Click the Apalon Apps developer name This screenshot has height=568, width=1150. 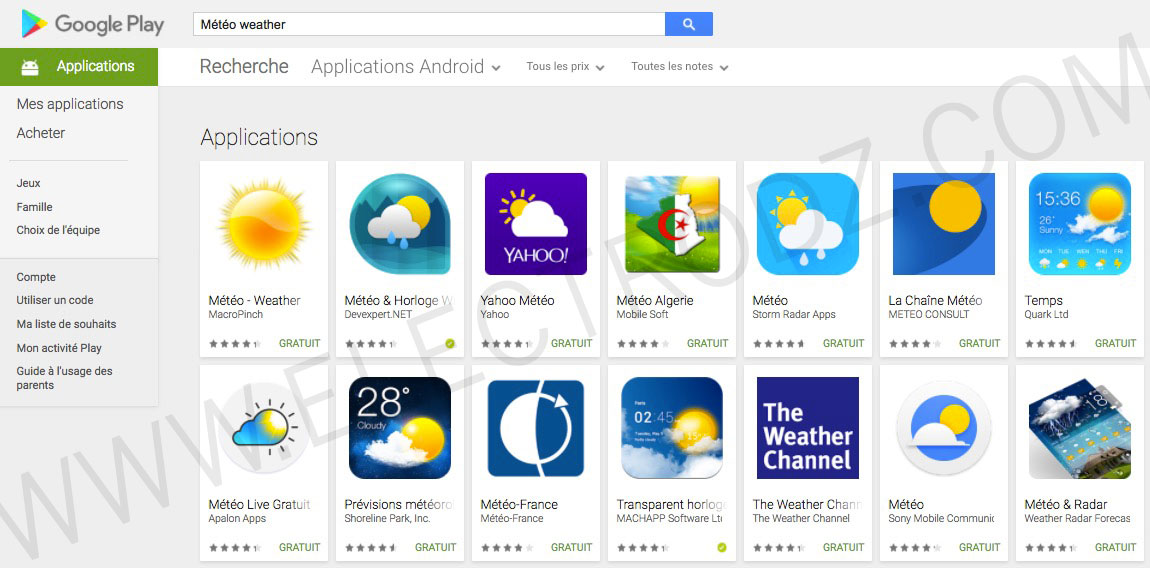click(x=237, y=518)
